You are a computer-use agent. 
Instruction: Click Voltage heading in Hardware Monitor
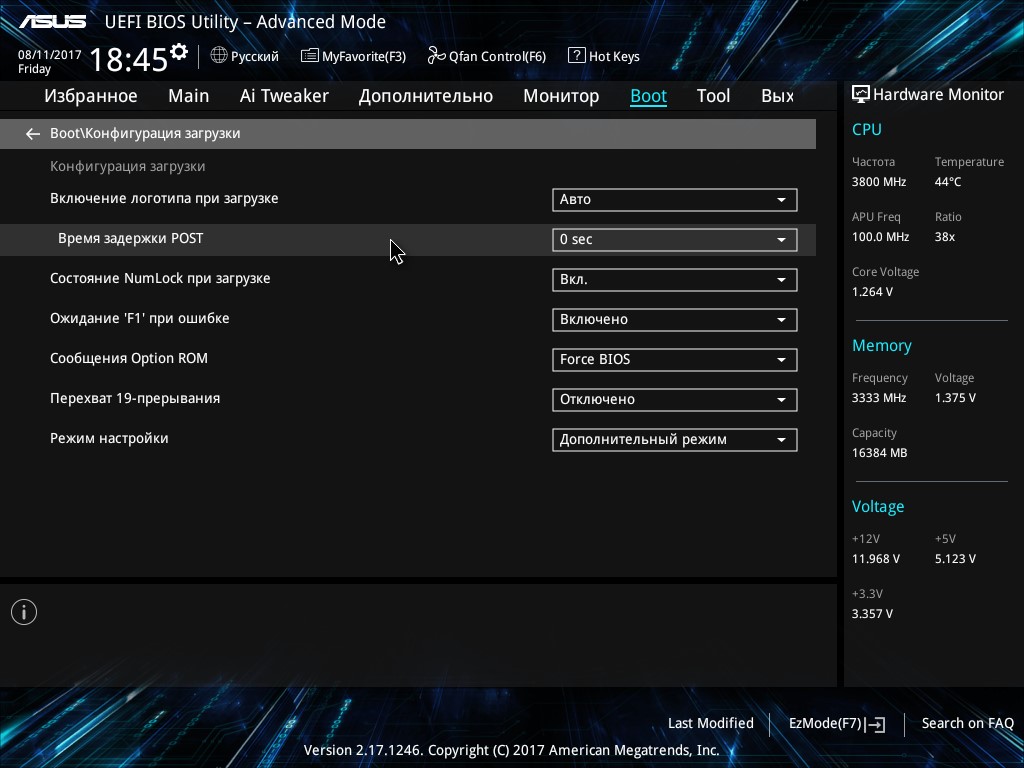point(878,507)
